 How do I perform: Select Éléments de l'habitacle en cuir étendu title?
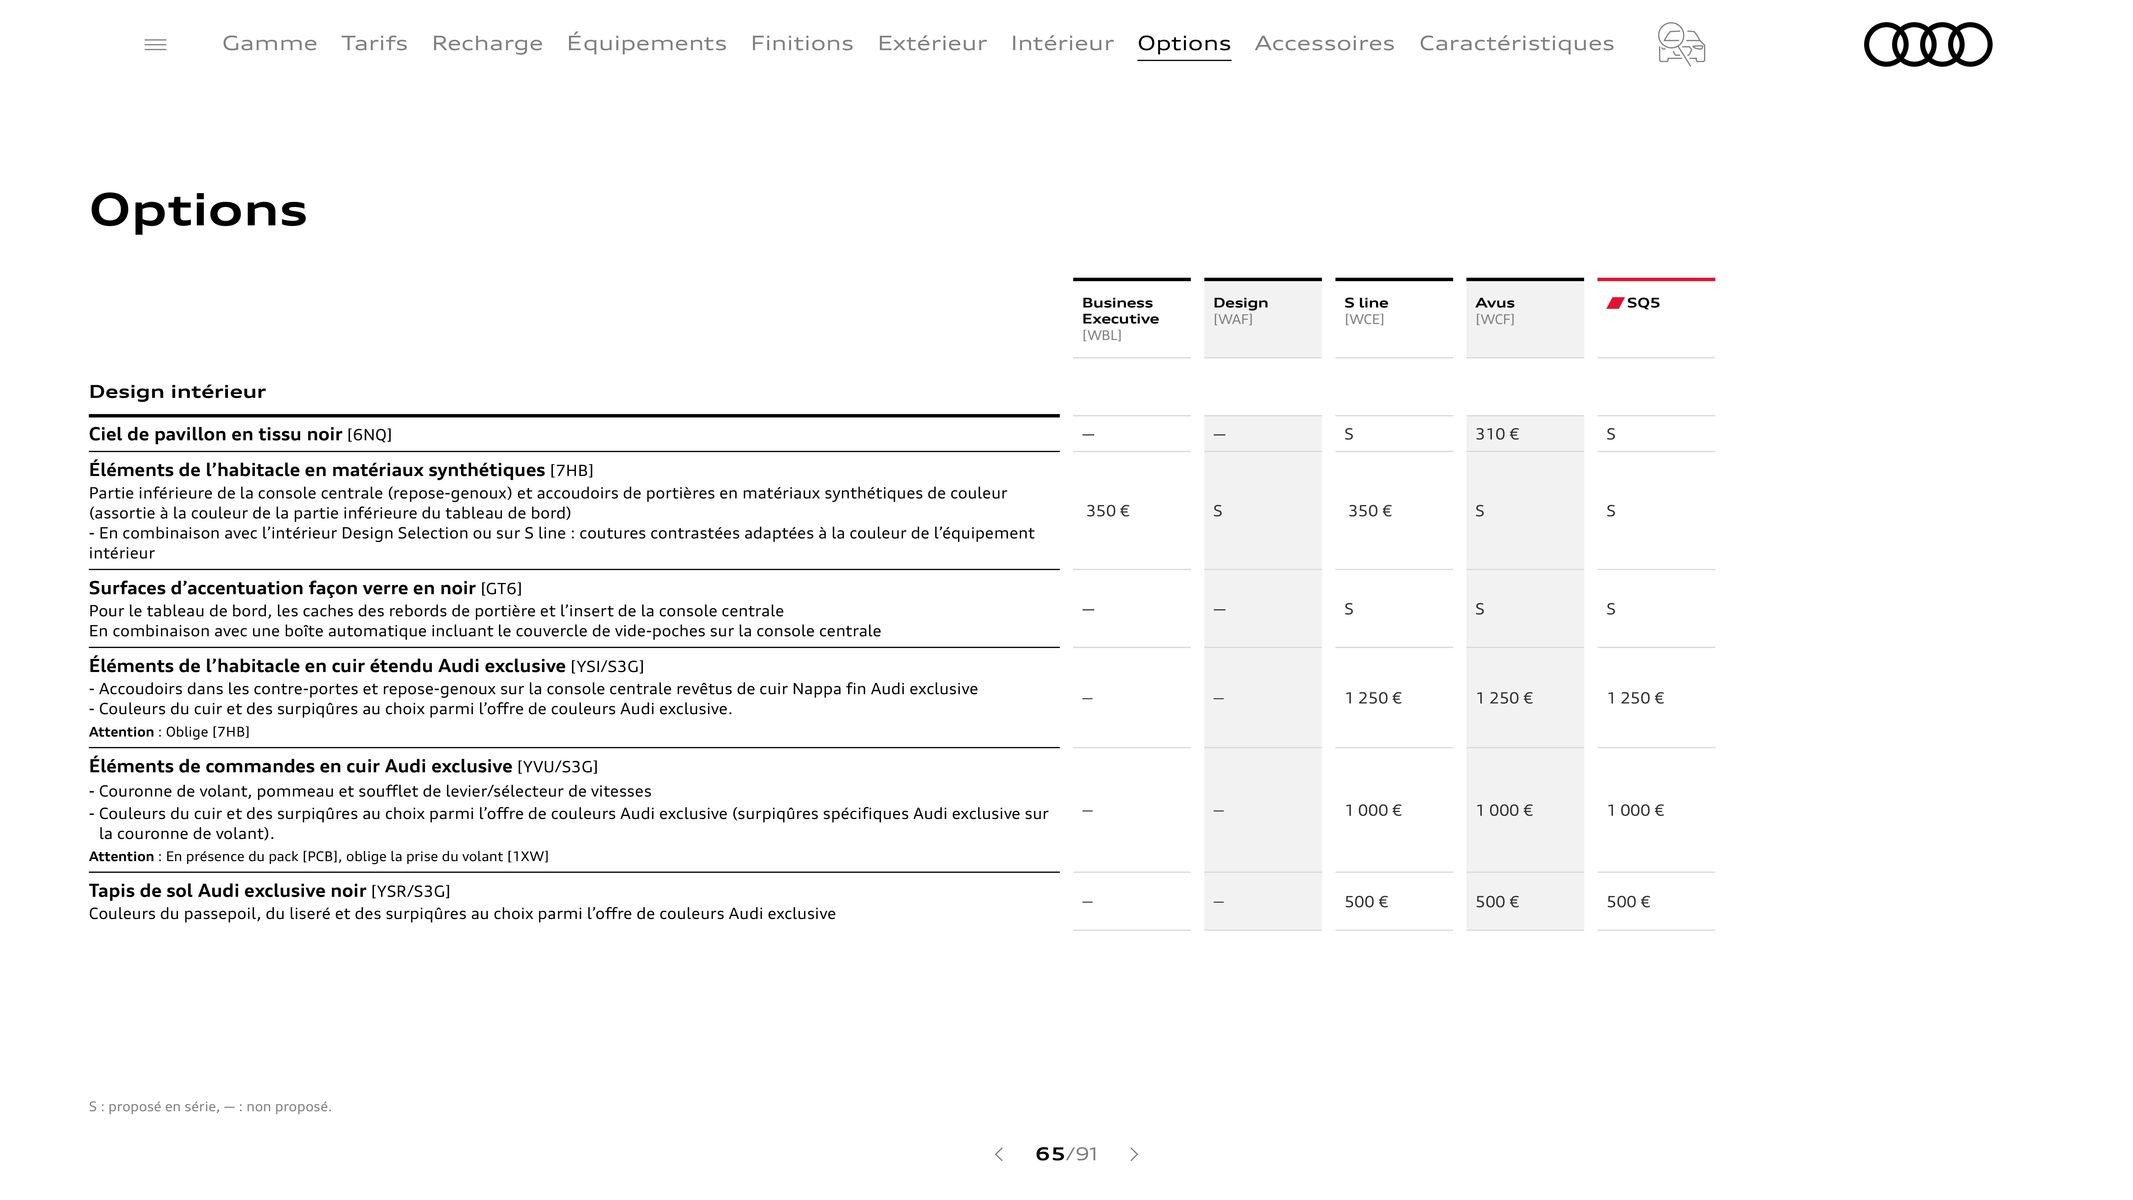(366, 666)
